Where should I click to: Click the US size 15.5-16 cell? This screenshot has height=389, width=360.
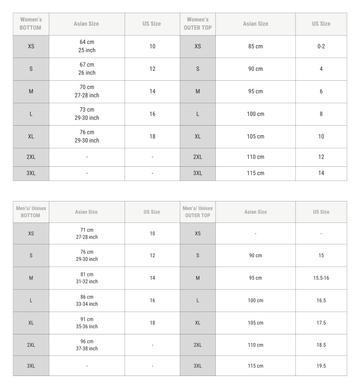(321, 278)
